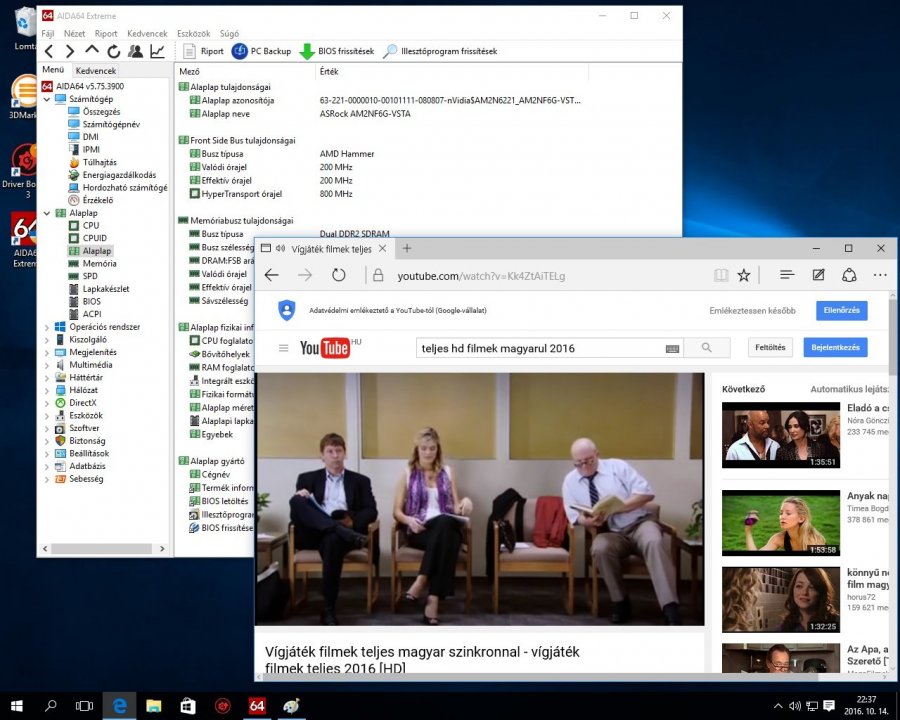Click the left panel horizontal scrollbar
Viewport: 900px width, 720px height.
click(x=100, y=548)
